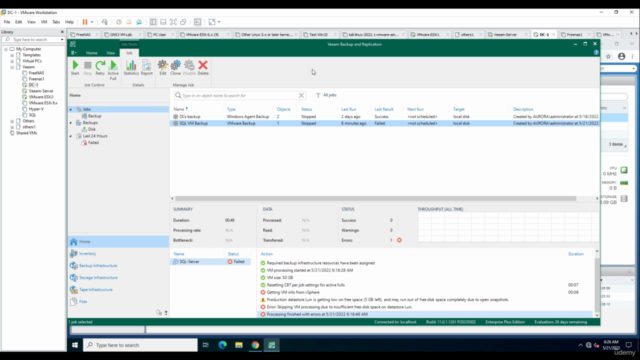Start the selected job with the Start icon
640x360 pixels.
(75, 67)
